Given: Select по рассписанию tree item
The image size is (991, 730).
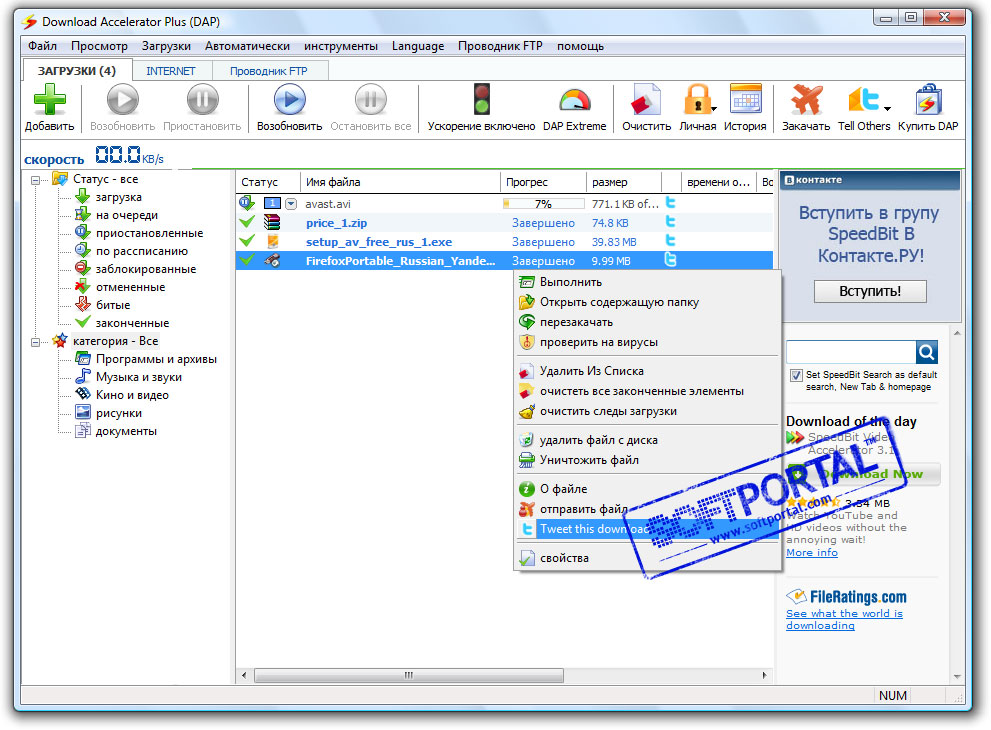Looking at the screenshot, I should [x=142, y=251].
